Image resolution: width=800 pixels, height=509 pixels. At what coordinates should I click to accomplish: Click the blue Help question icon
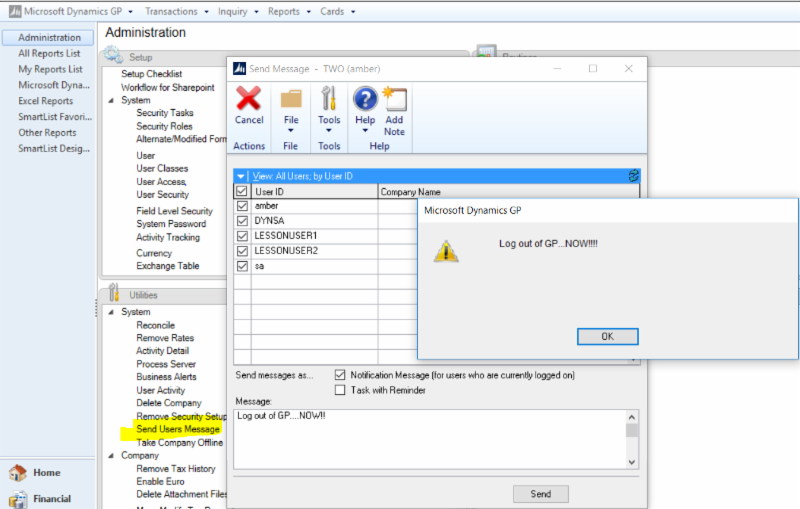point(365,99)
